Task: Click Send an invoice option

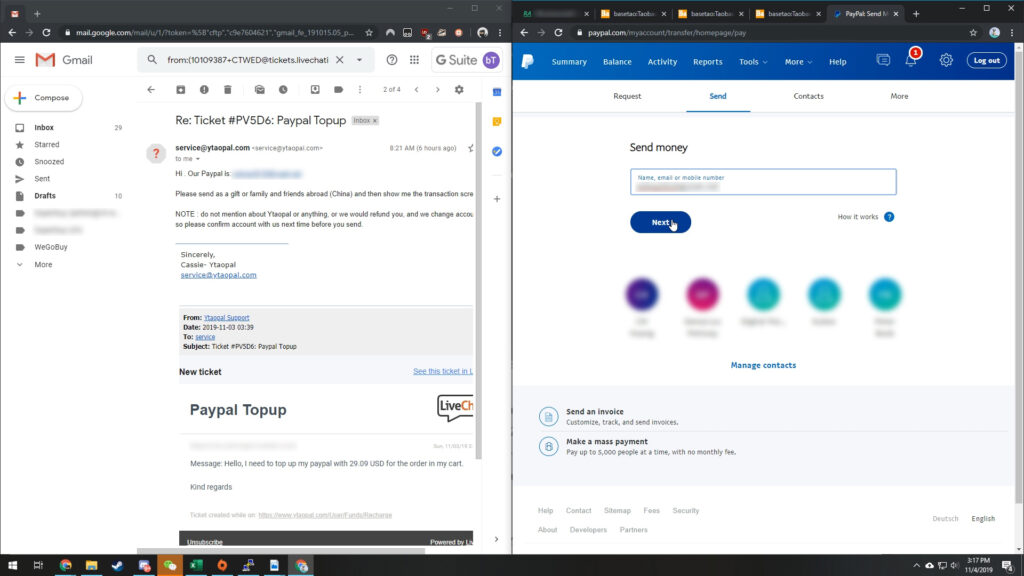Action: click(x=594, y=411)
